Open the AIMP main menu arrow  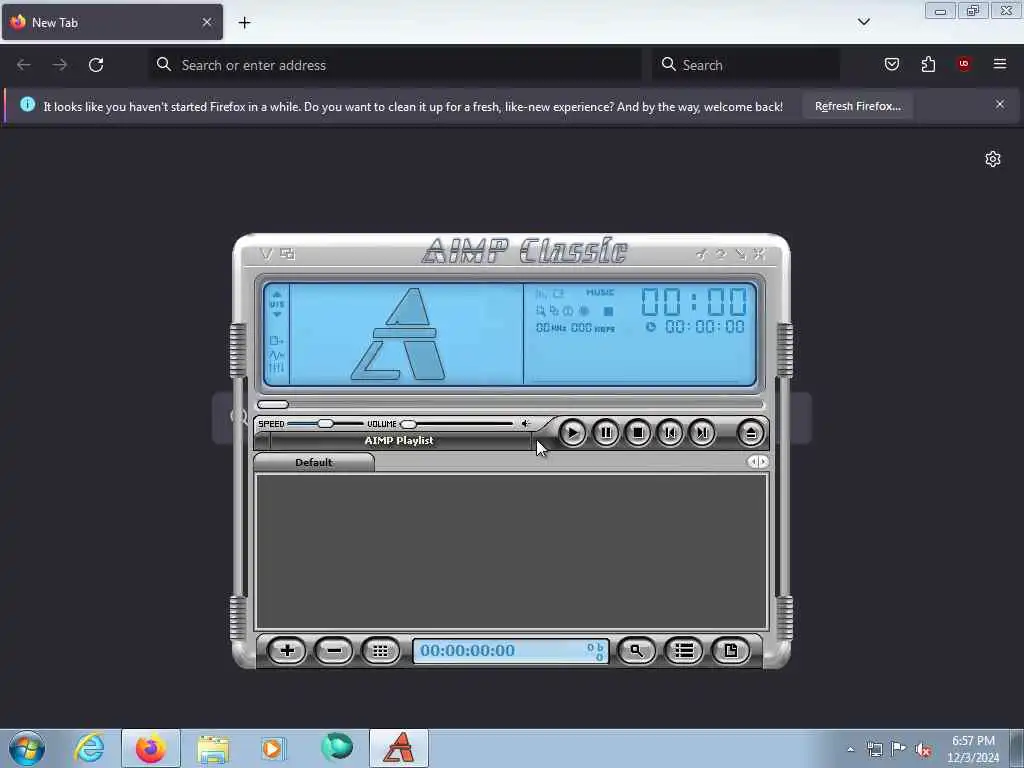pos(266,254)
